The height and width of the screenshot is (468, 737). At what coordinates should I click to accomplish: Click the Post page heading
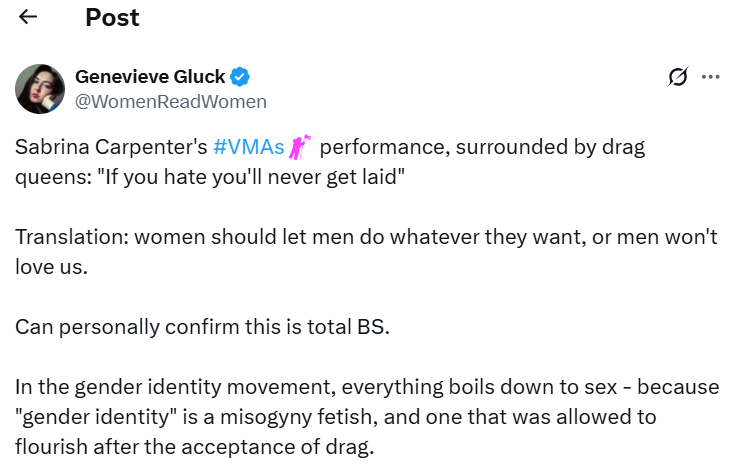click(112, 18)
